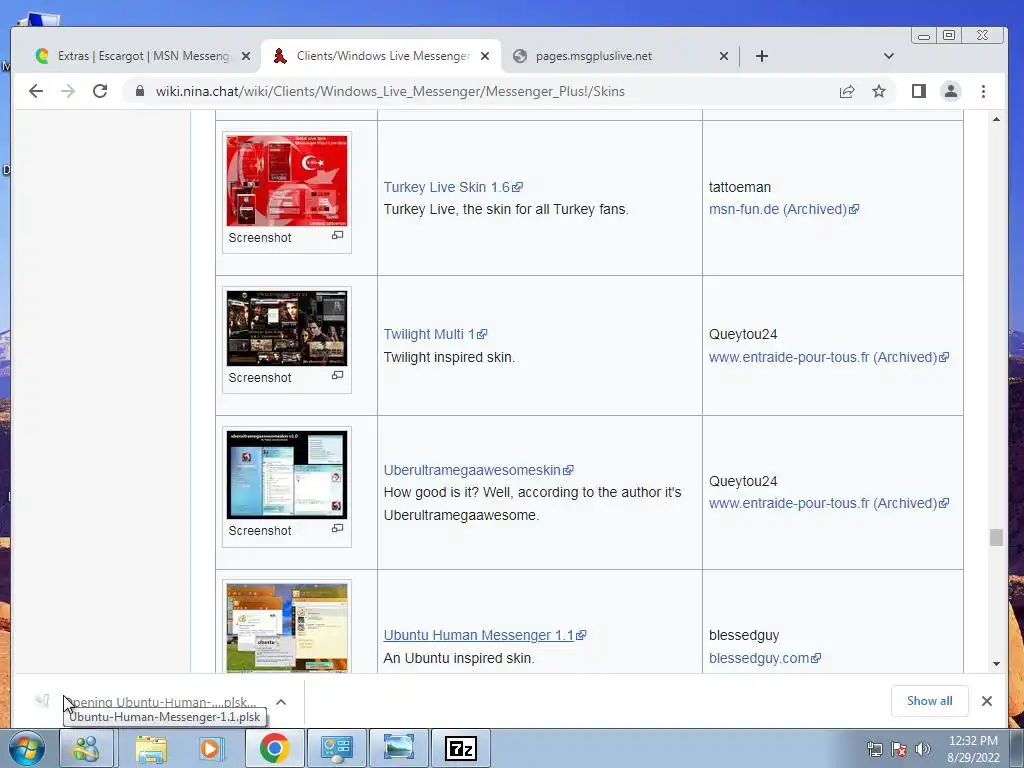1024x768 pixels.
Task: Click the volume speaker tray icon
Action: coord(922,749)
